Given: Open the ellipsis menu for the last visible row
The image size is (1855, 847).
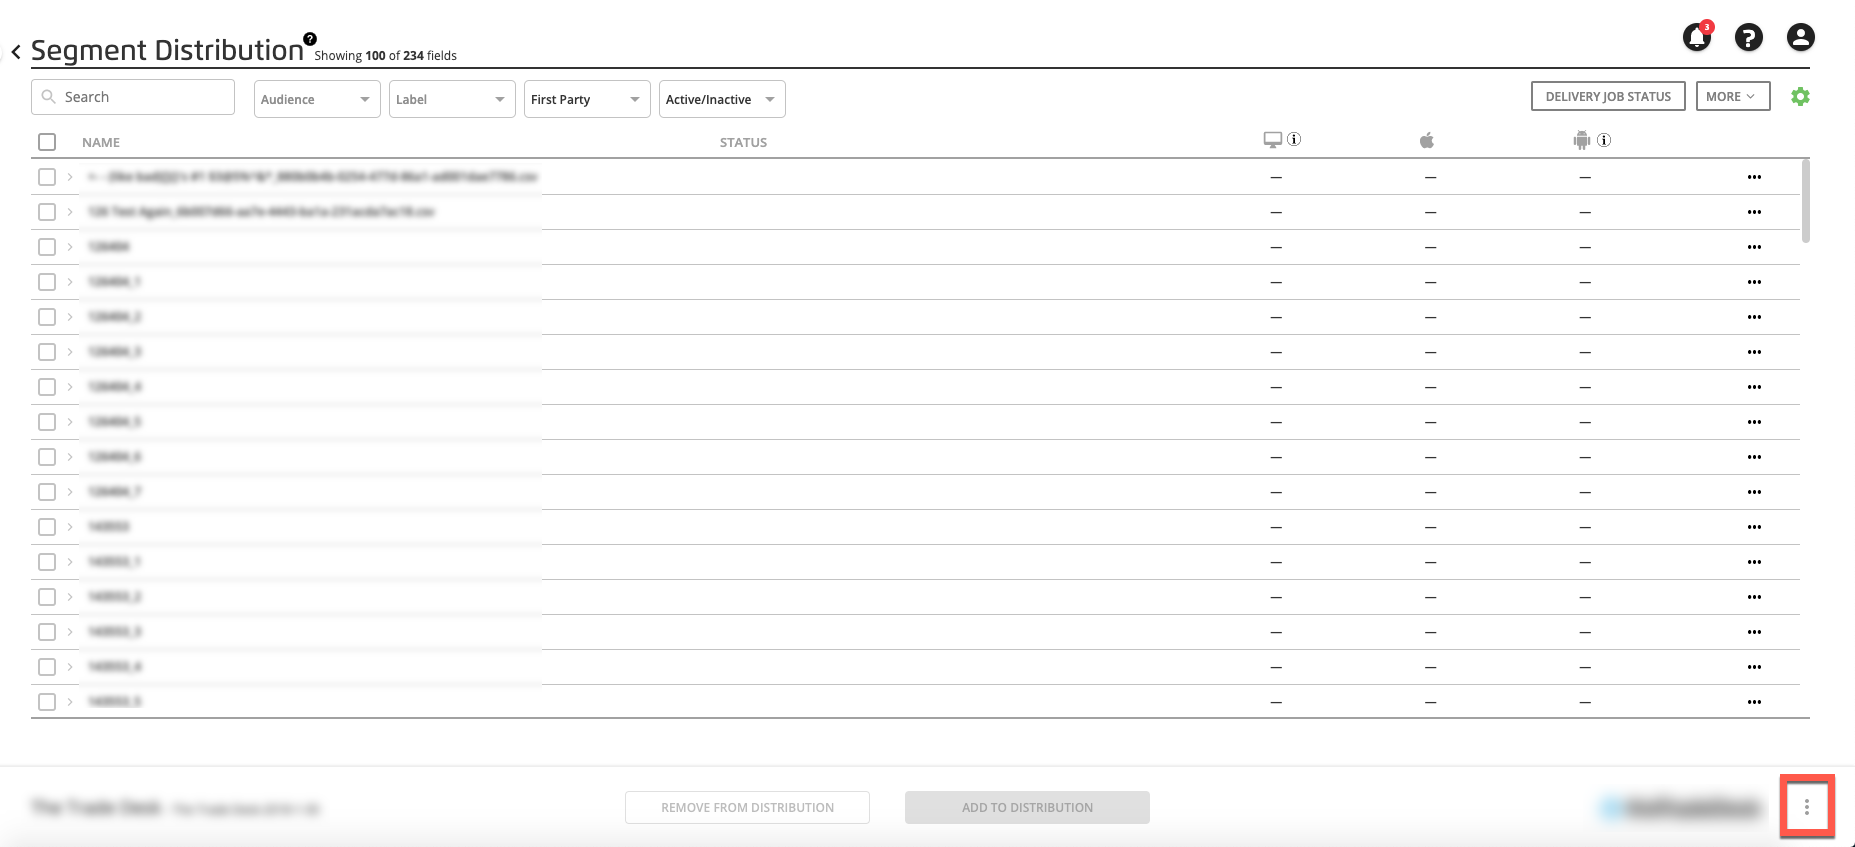Looking at the screenshot, I should tap(1754, 702).
